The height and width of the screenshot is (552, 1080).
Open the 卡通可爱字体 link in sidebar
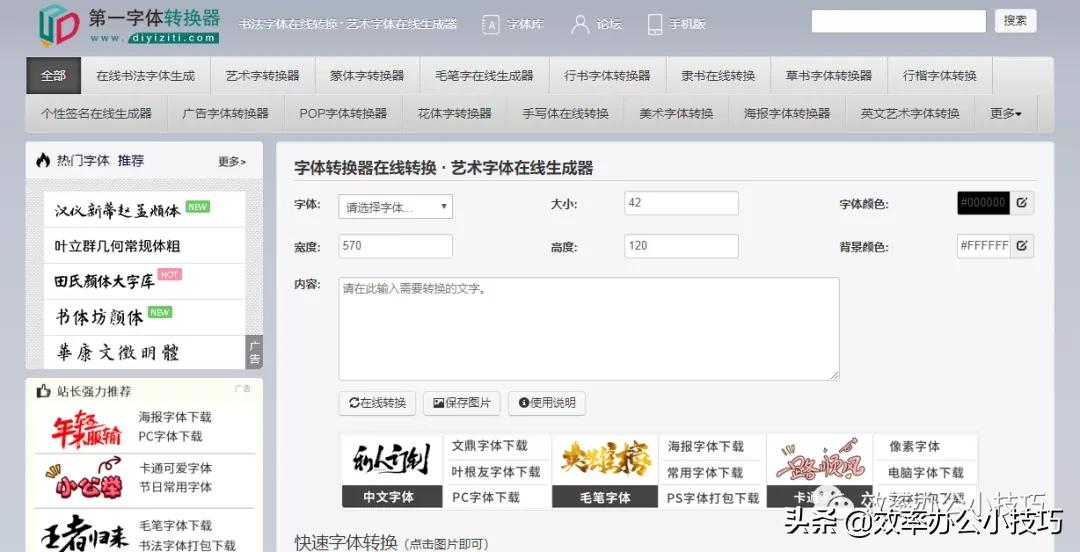[176, 469]
